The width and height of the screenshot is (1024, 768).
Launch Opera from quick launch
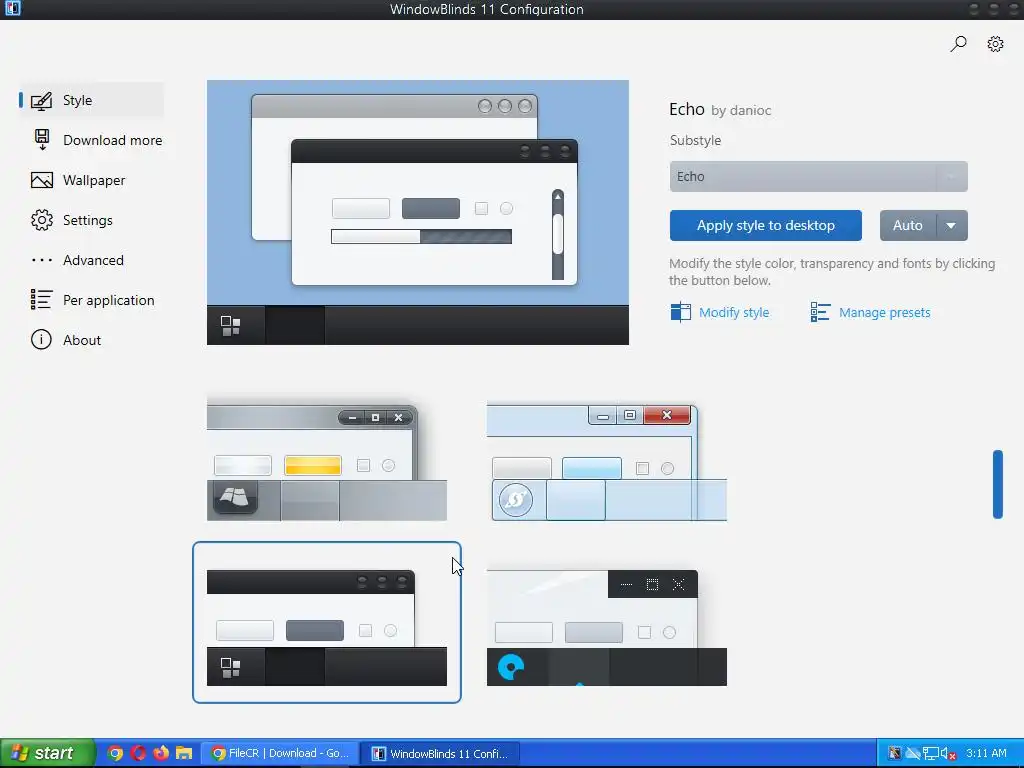click(x=138, y=753)
